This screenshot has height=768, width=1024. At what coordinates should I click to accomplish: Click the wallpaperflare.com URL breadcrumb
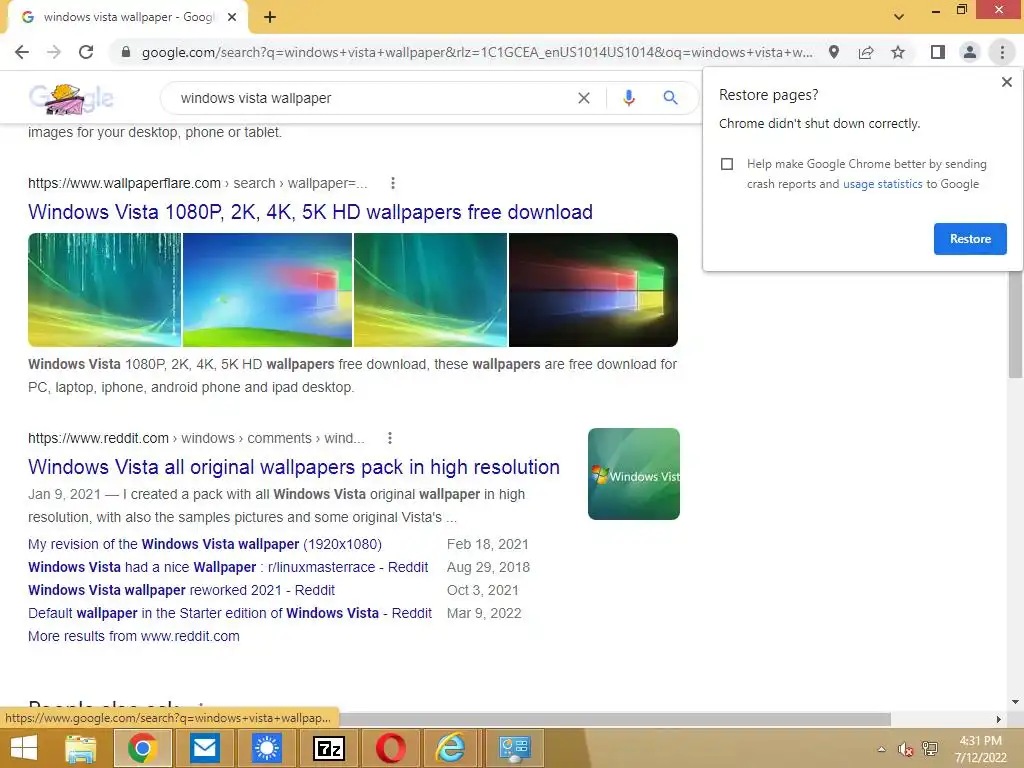tap(197, 184)
